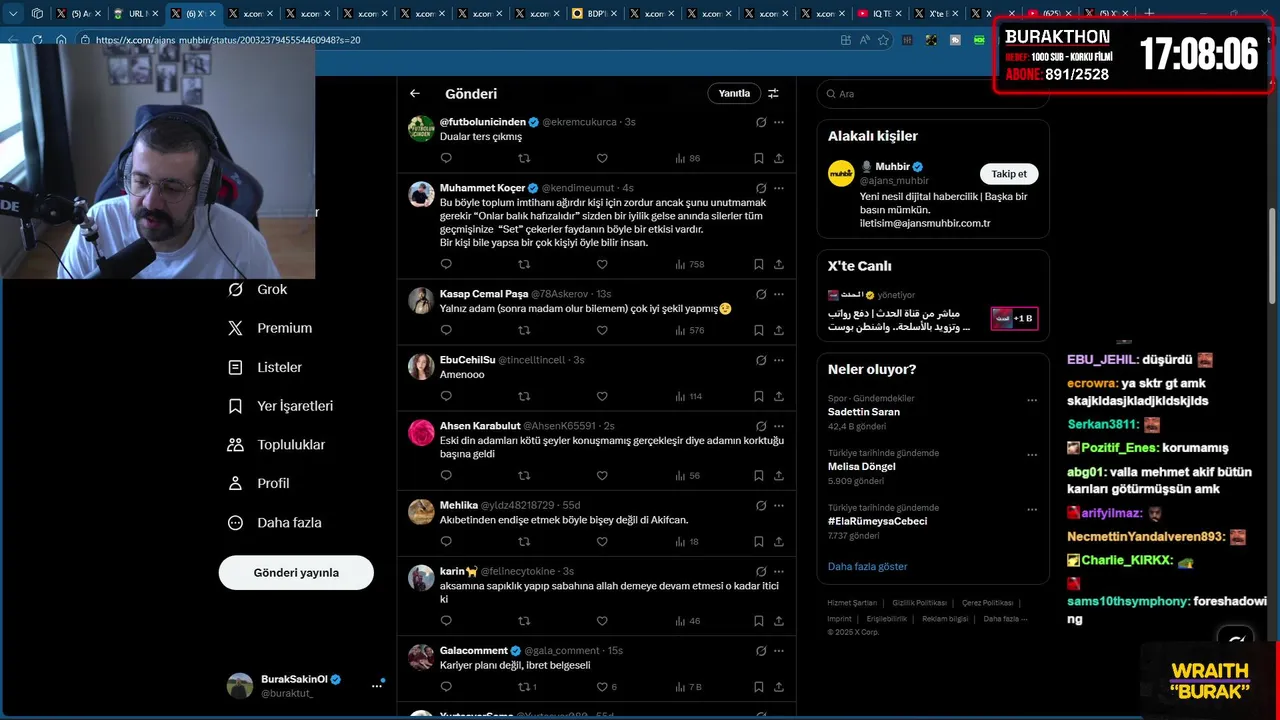Like Galacomment's post with 6 likes

607,687
